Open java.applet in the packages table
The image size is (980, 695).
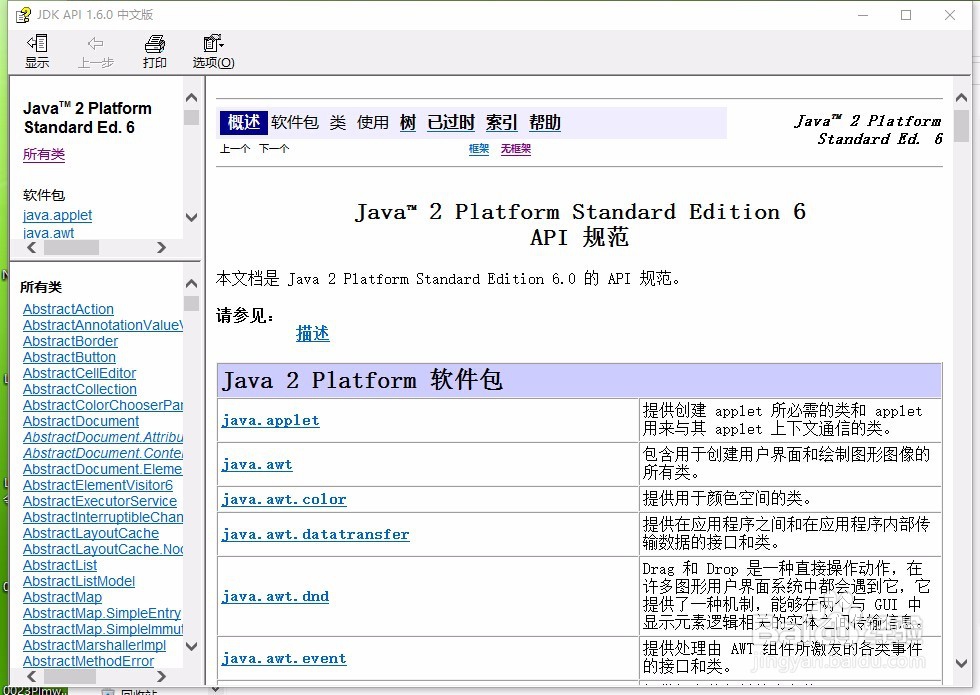[270, 421]
